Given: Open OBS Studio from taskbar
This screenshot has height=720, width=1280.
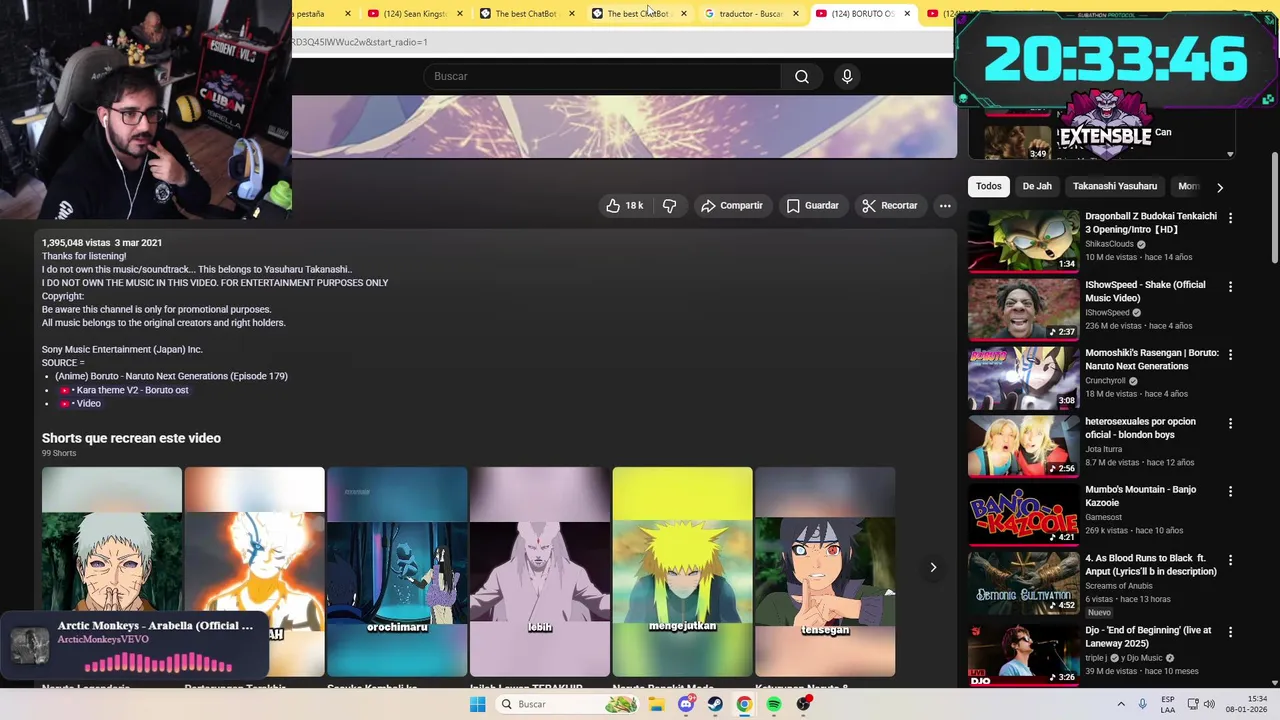Looking at the screenshot, I should (x=803, y=704).
